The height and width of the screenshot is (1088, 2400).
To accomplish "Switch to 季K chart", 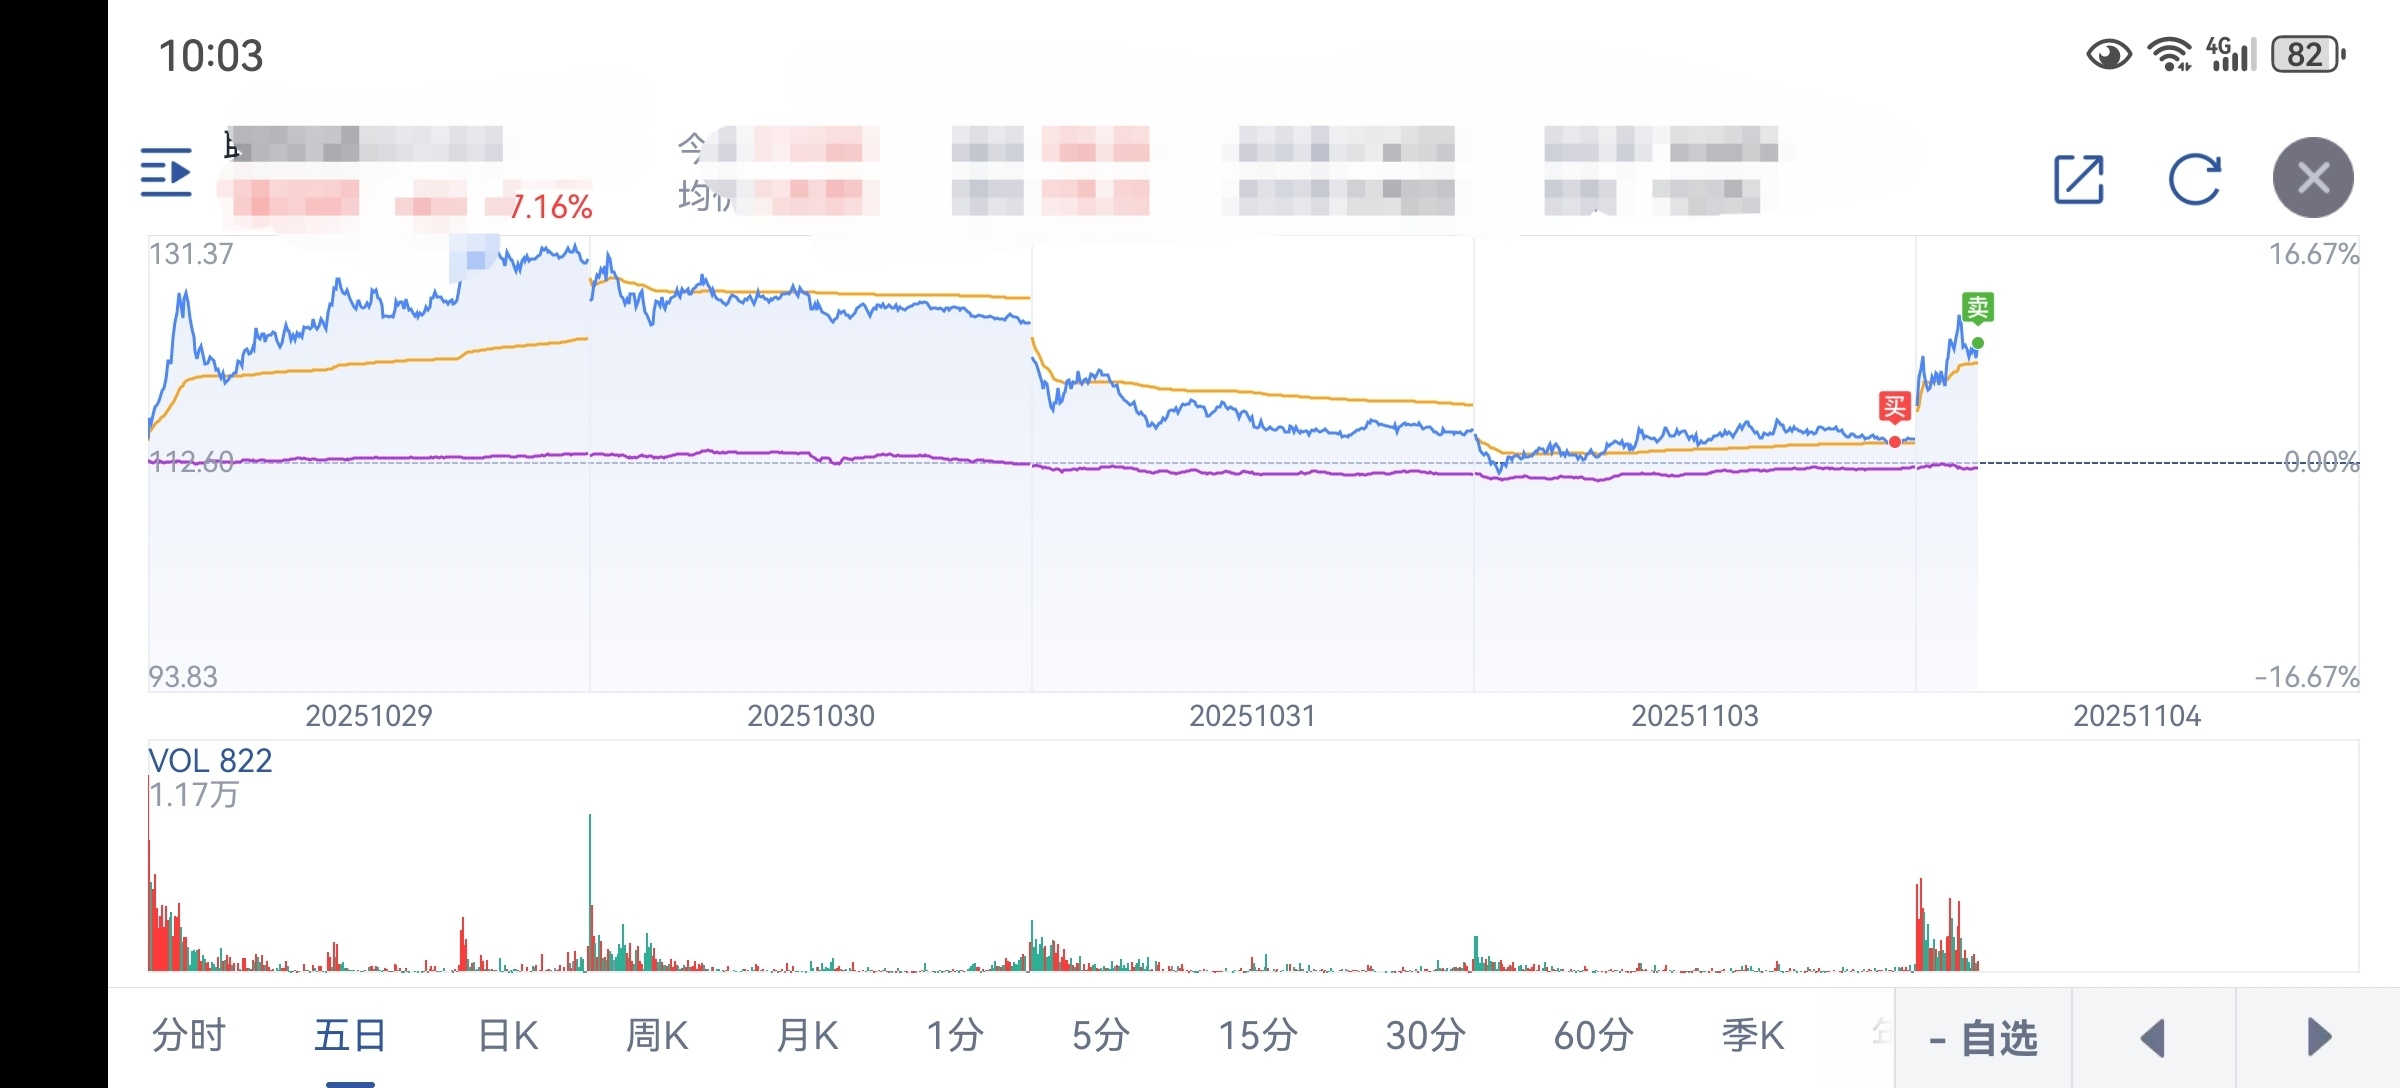I will [x=1752, y=1035].
